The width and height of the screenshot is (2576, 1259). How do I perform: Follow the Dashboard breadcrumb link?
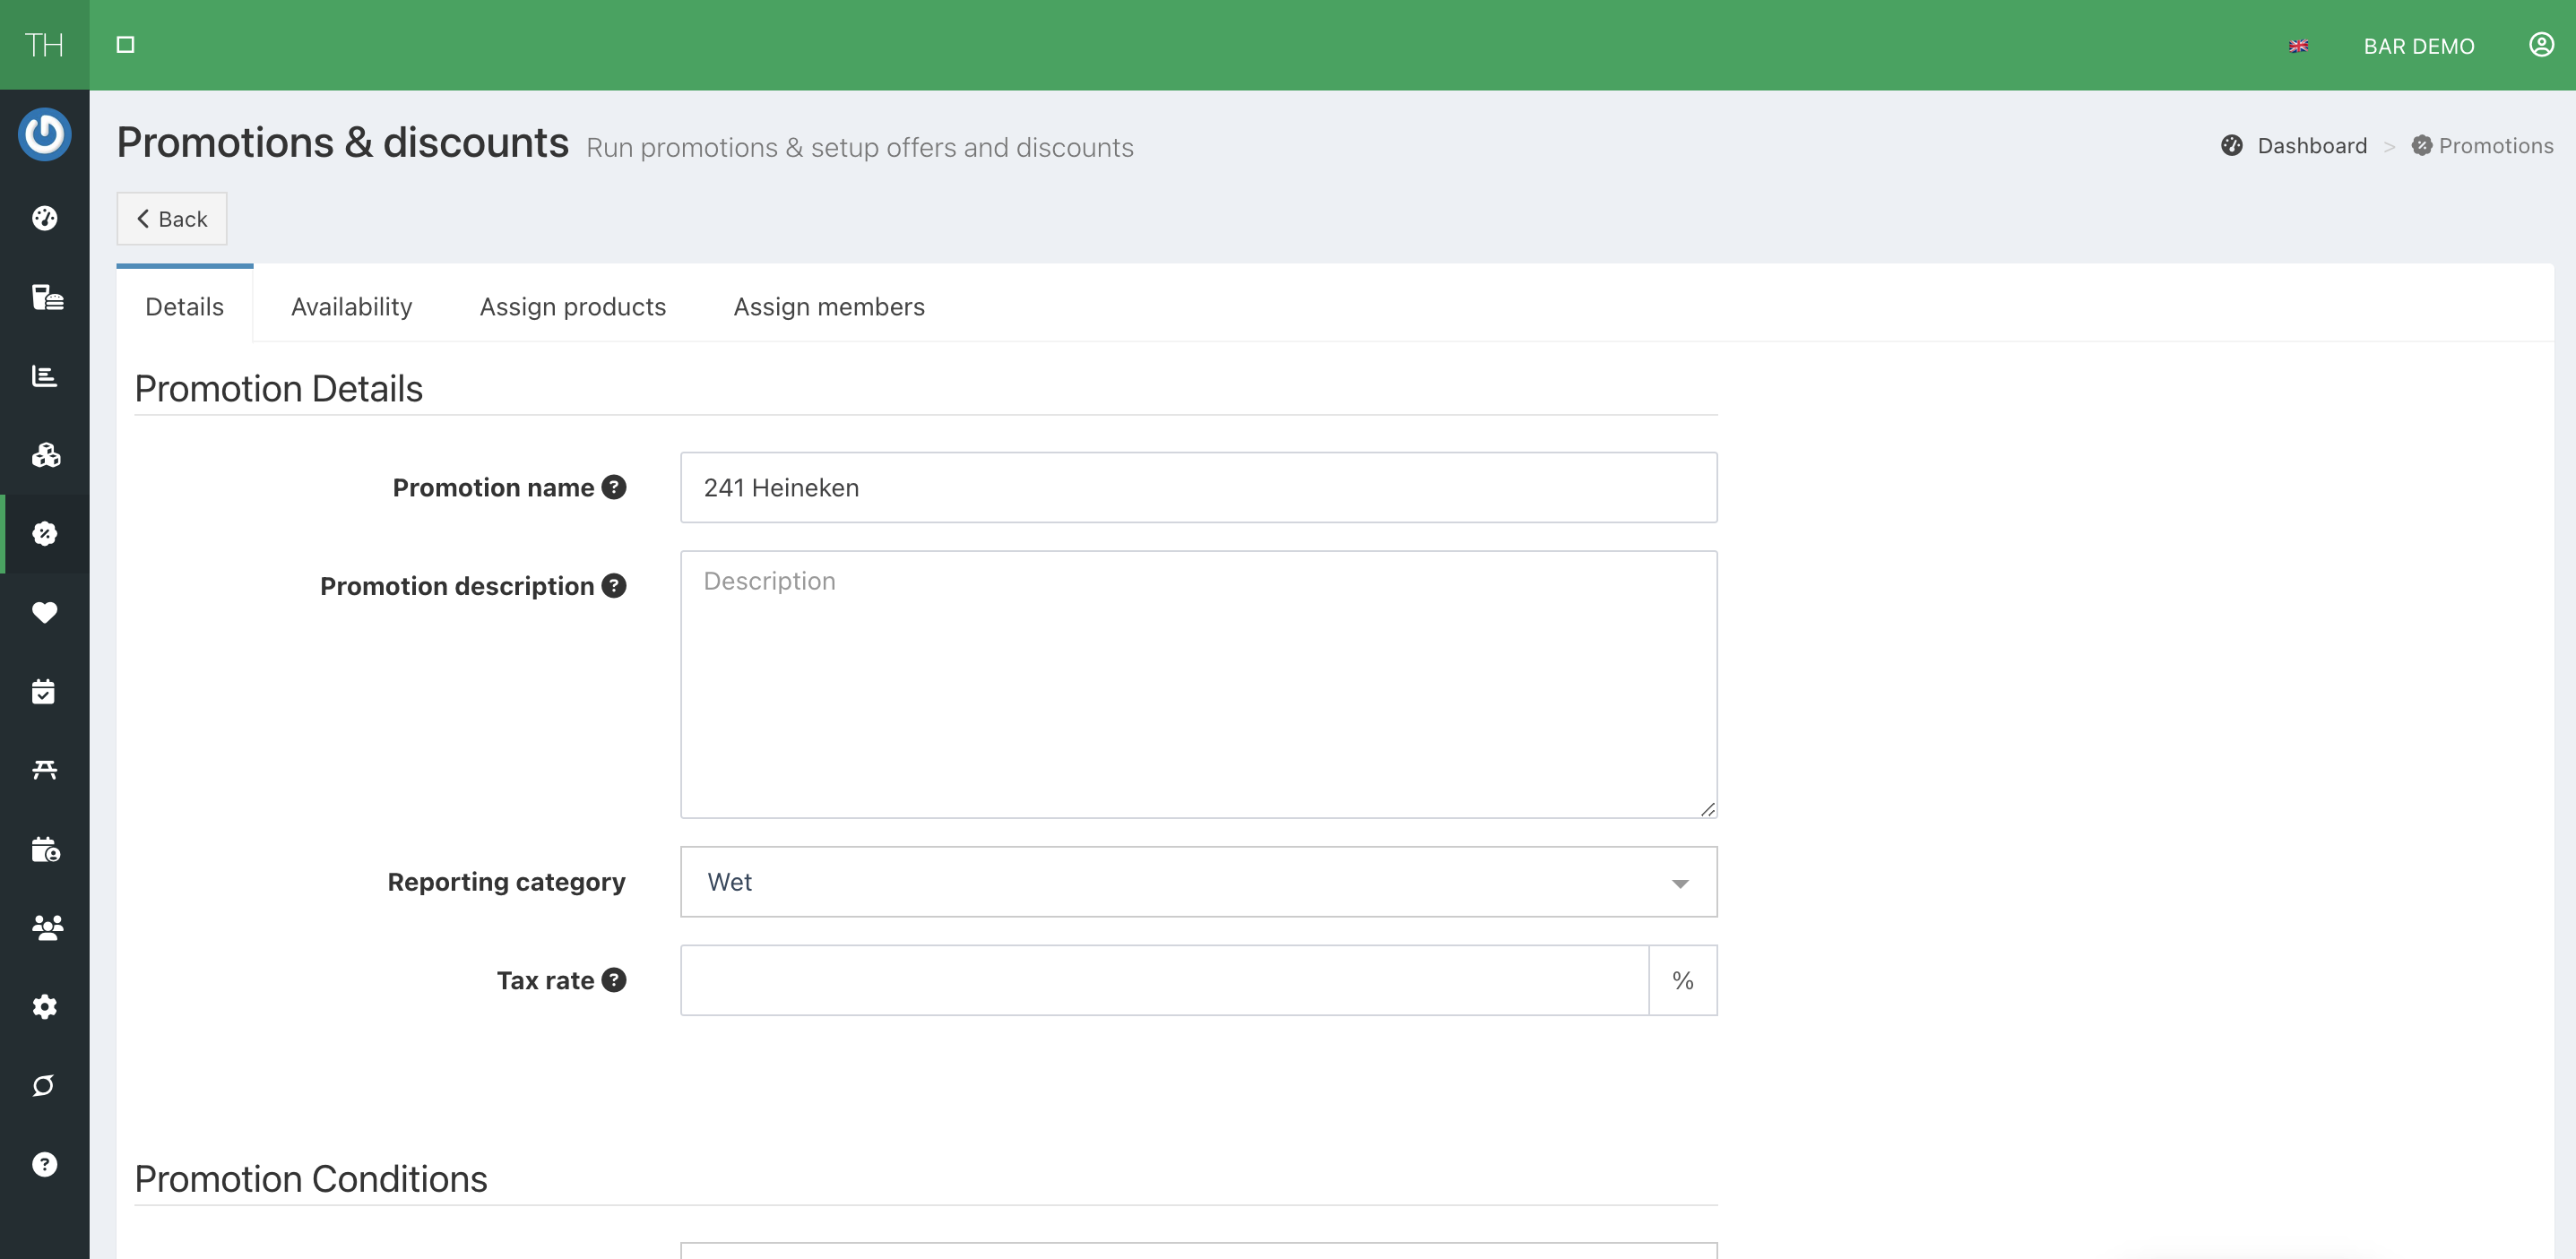point(2311,146)
